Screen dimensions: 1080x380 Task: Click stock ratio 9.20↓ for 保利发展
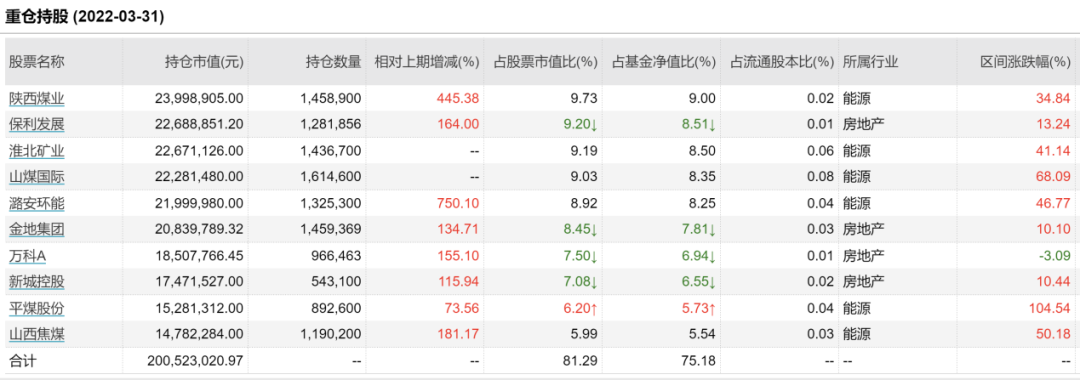(581, 125)
